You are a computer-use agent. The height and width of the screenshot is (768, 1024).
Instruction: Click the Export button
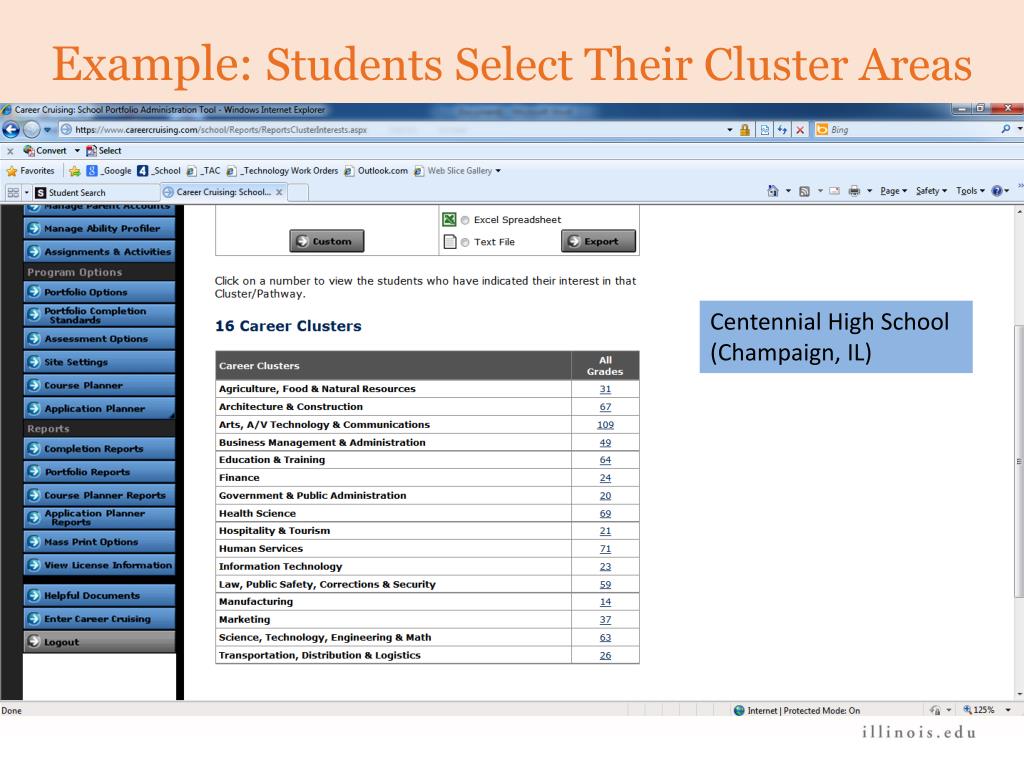598,241
